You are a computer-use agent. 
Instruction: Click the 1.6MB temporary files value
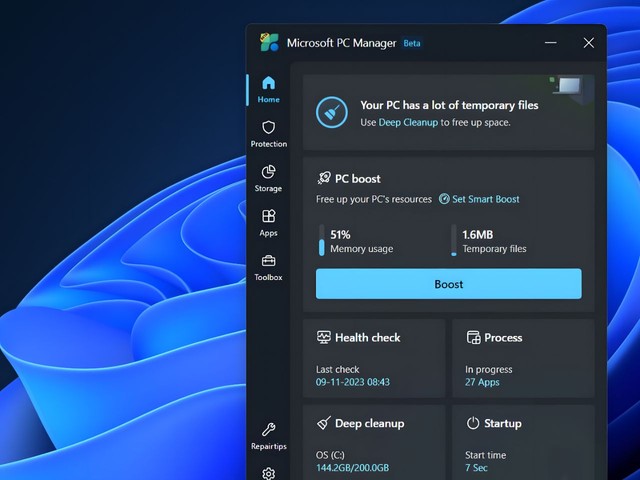478,235
